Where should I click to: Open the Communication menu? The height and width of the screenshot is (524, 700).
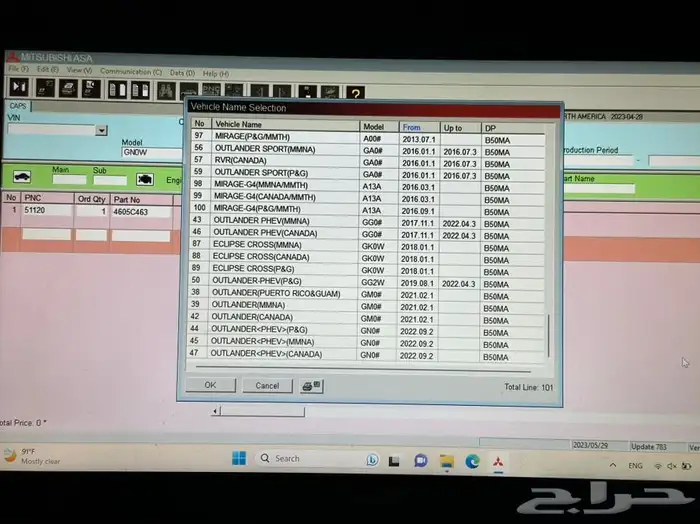pyautogui.click(x=125, y=72)
